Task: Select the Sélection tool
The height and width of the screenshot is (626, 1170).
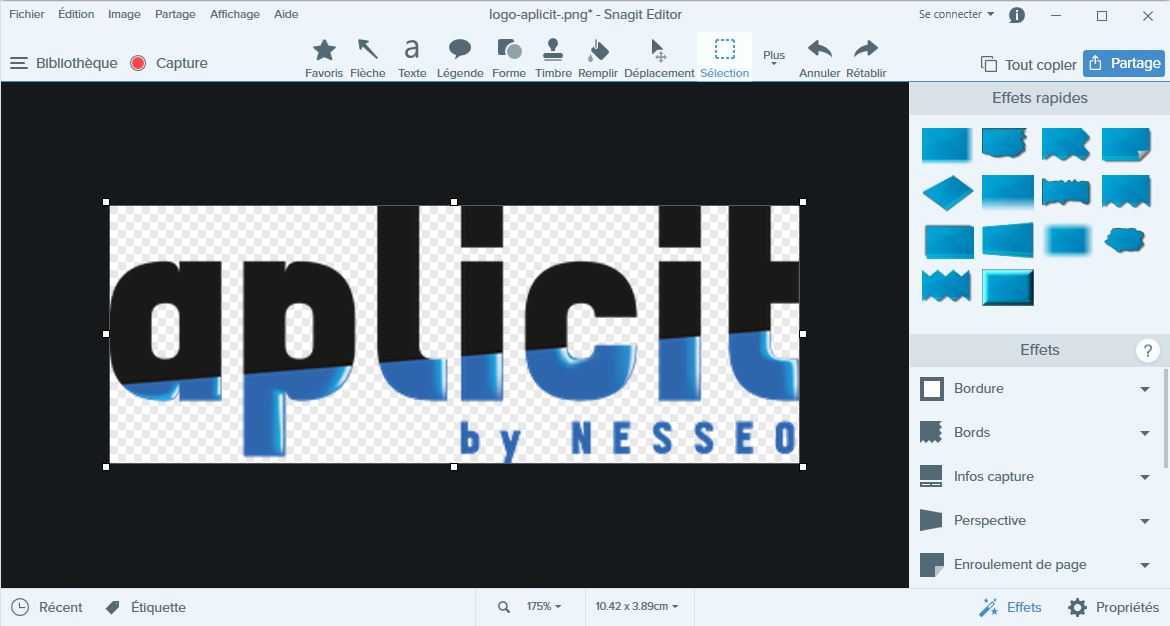Action: [x=725, y=58]
